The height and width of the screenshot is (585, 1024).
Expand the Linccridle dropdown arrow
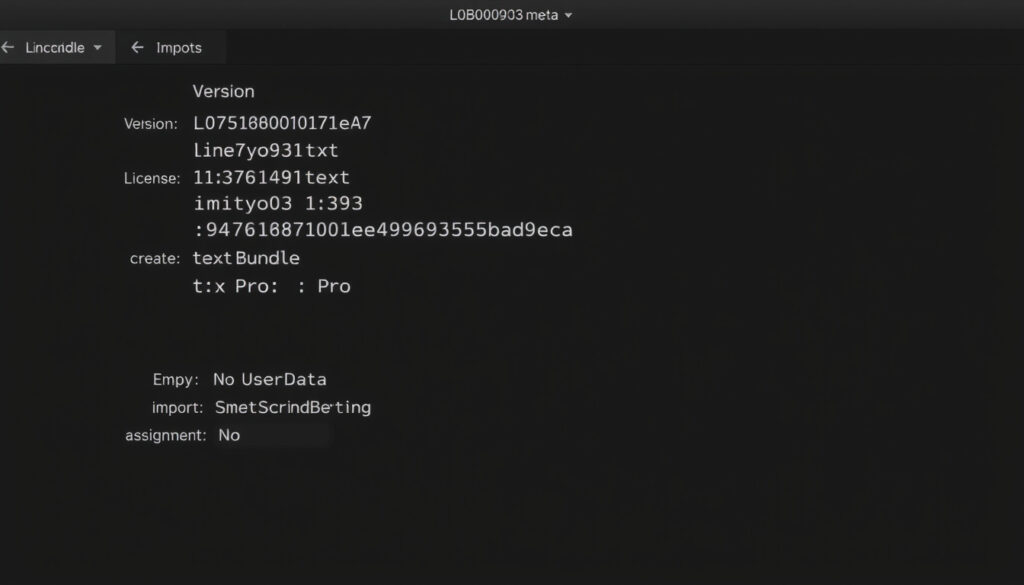click(97, 48)
